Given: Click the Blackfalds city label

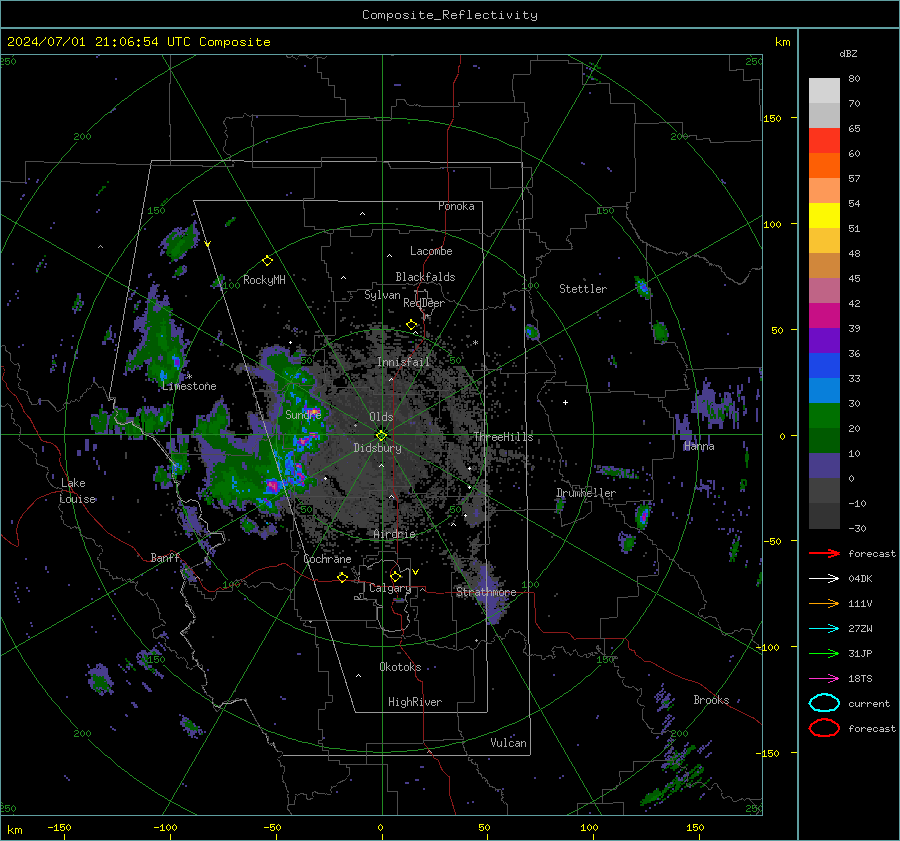Looking at the screenshot, I should coord(425,277).
